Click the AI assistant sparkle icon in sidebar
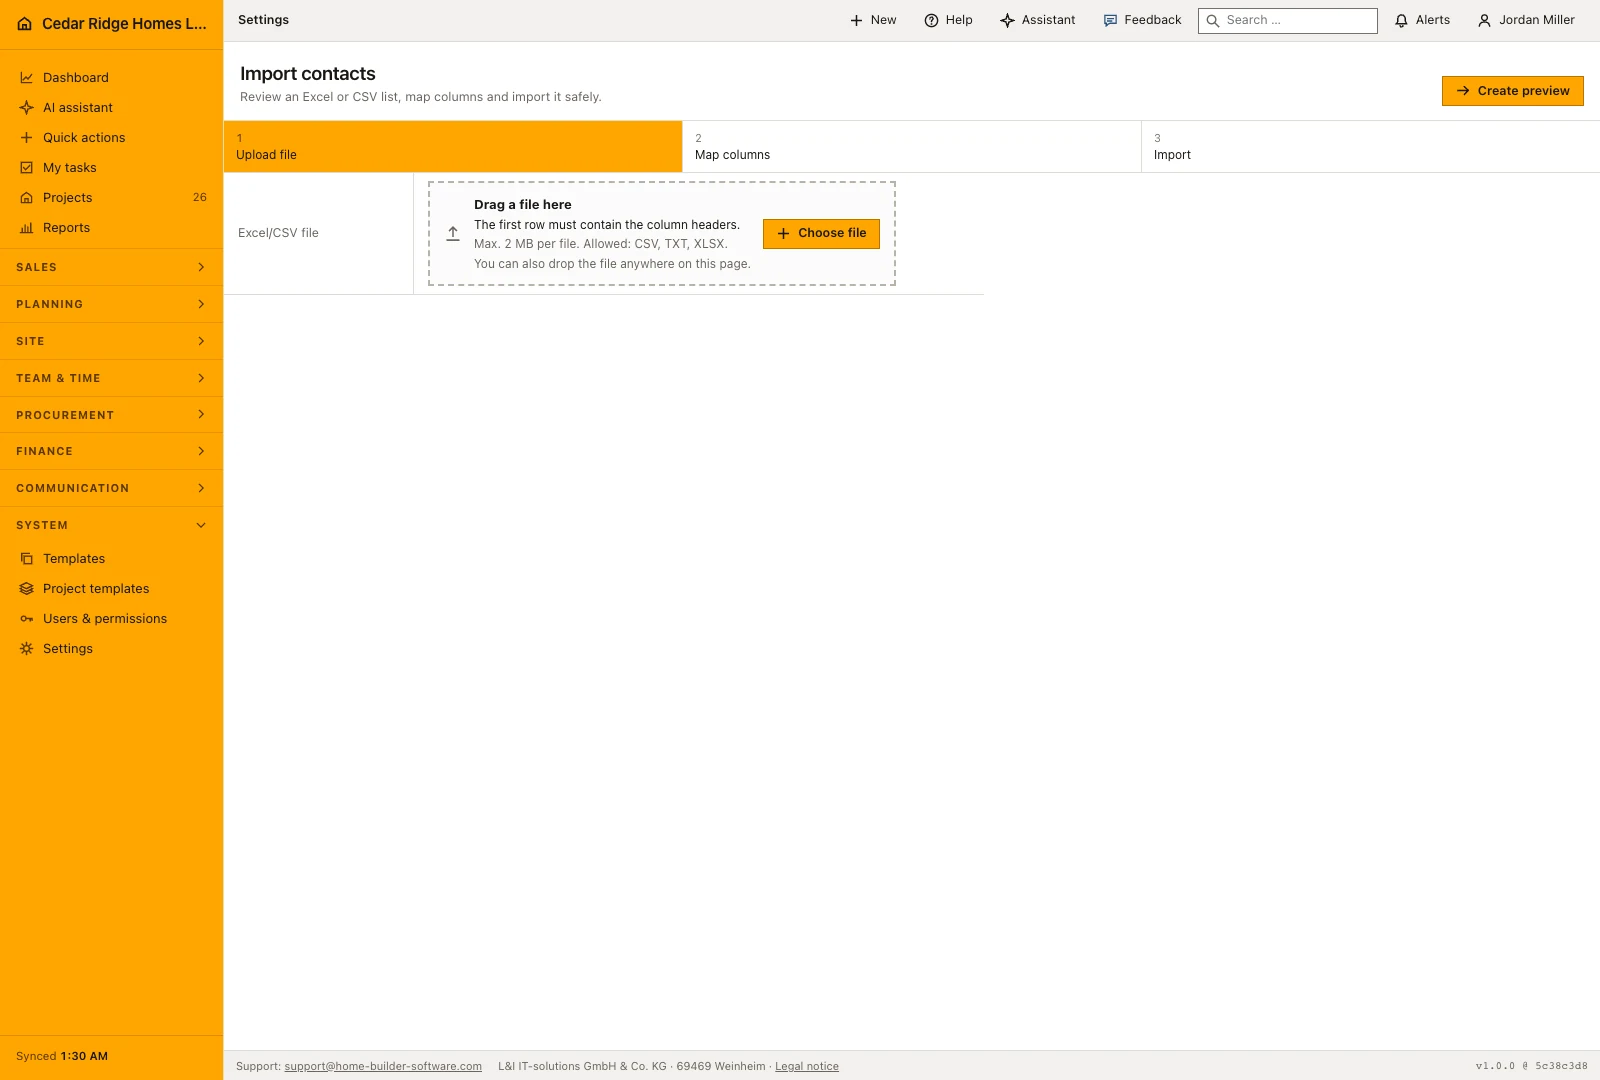Viewport: 1600px width, 1080px height. pos(27,108)
